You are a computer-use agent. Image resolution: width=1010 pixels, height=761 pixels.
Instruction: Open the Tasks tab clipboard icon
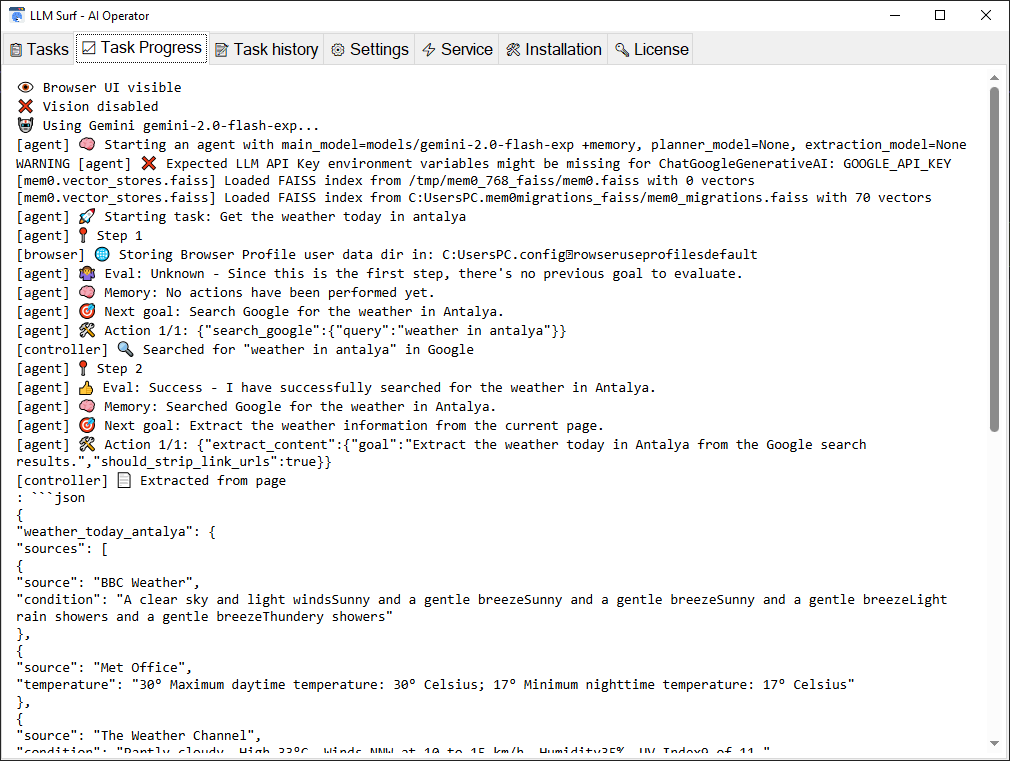pyautogui.click(x=16, y=50)
